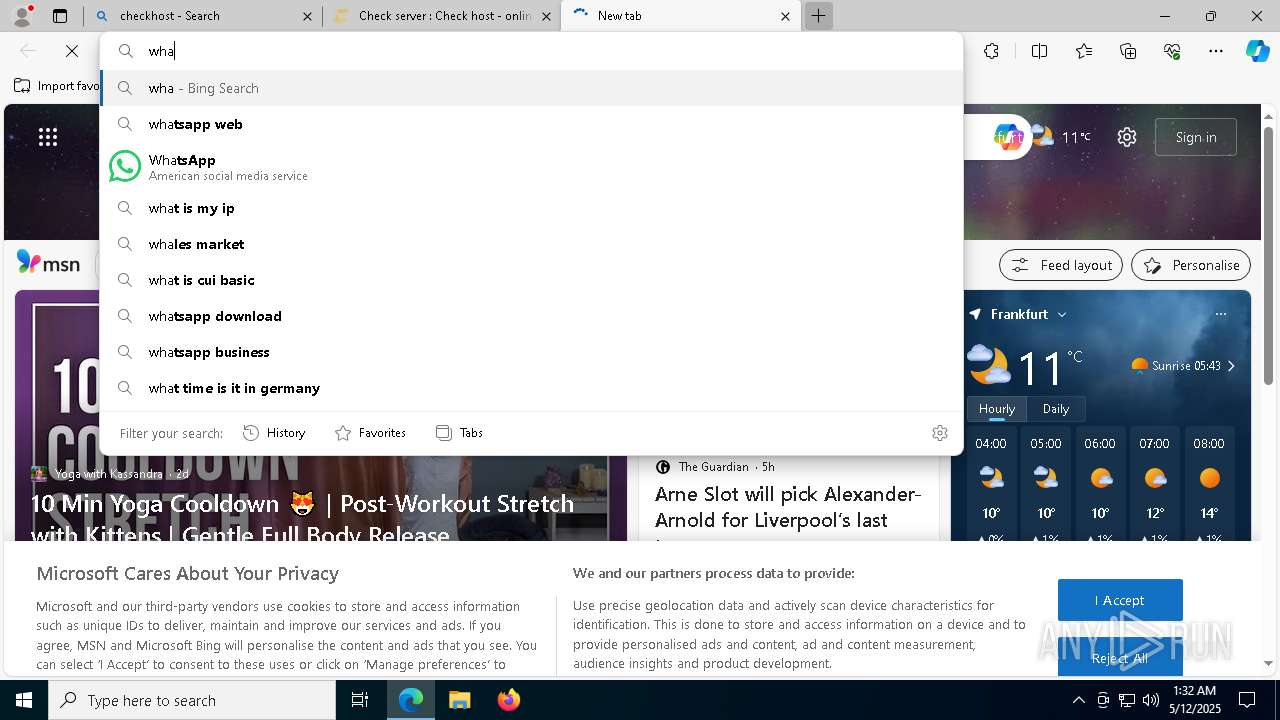
Task: Open Split screen icon in toolbar
Action: (x=1039, y=51)
